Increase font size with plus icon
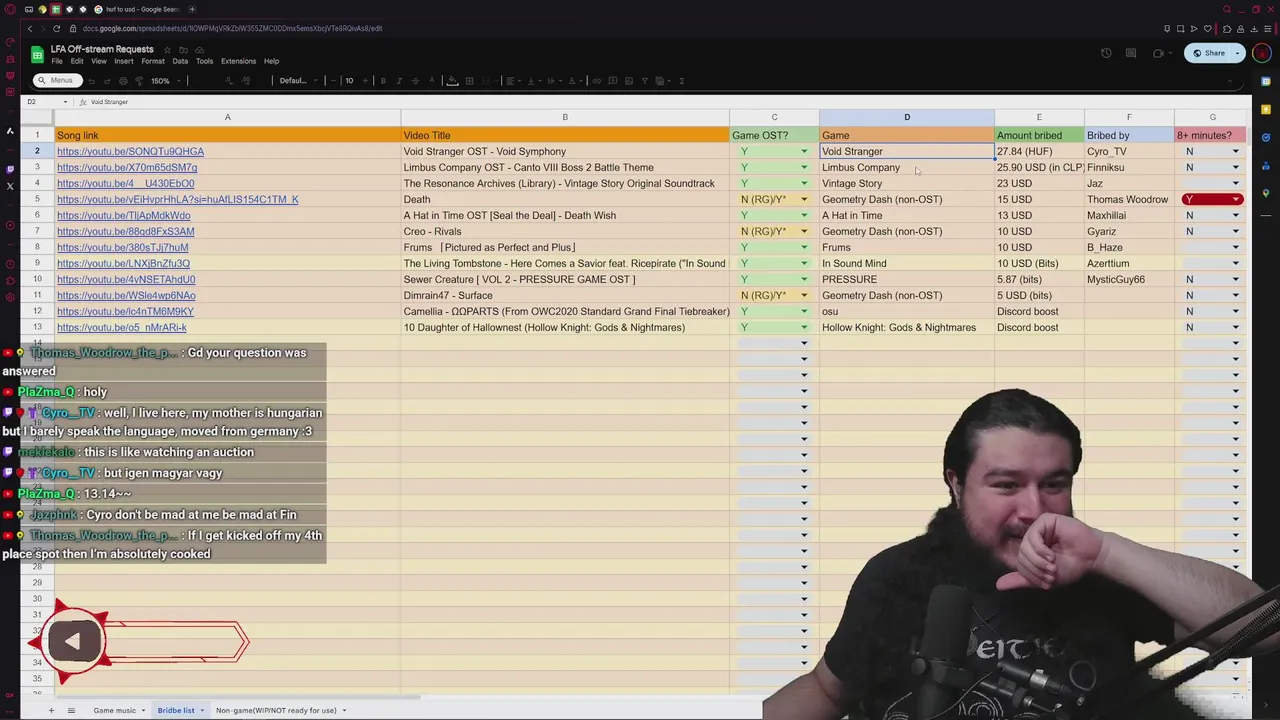Screen dimensions: 1280x720 click(x=365, y=80)
